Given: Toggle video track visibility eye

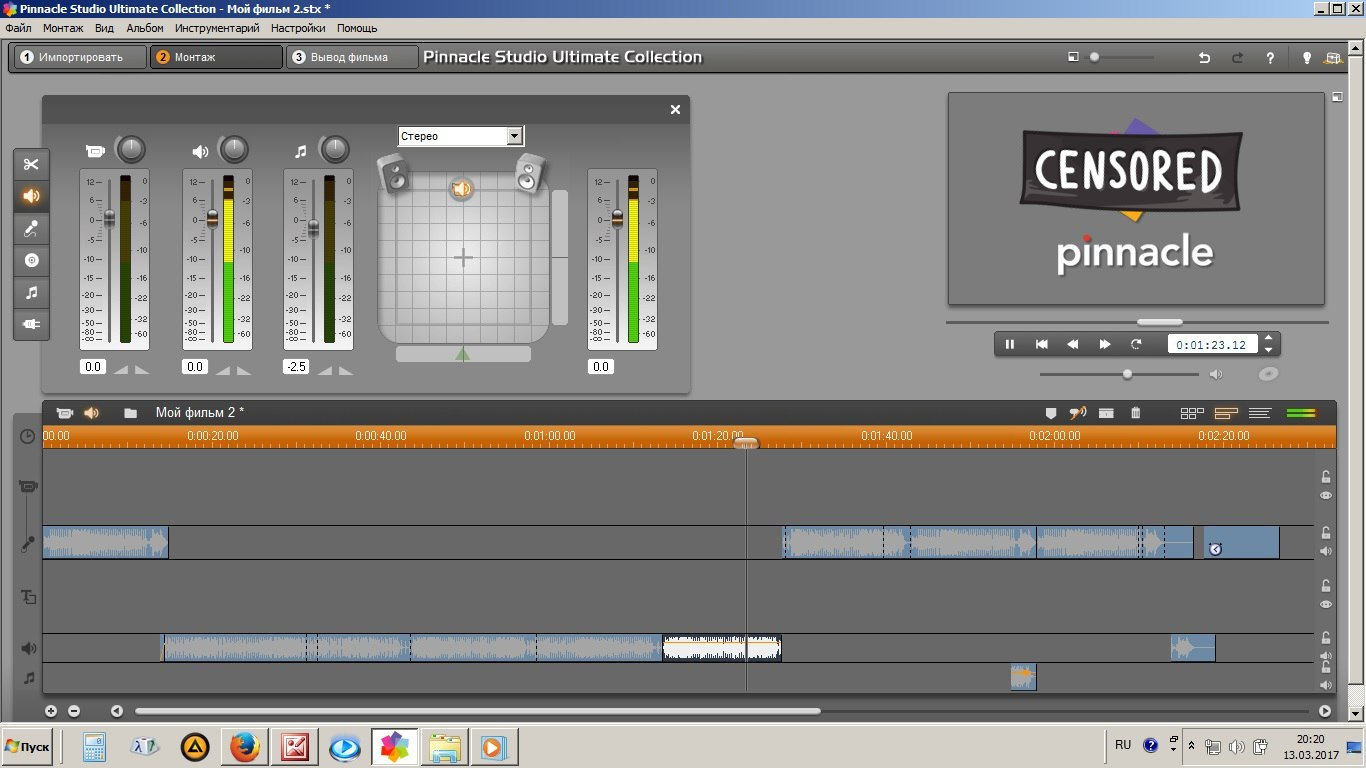Looking at the screenshot, I should tap(1326, 495).
